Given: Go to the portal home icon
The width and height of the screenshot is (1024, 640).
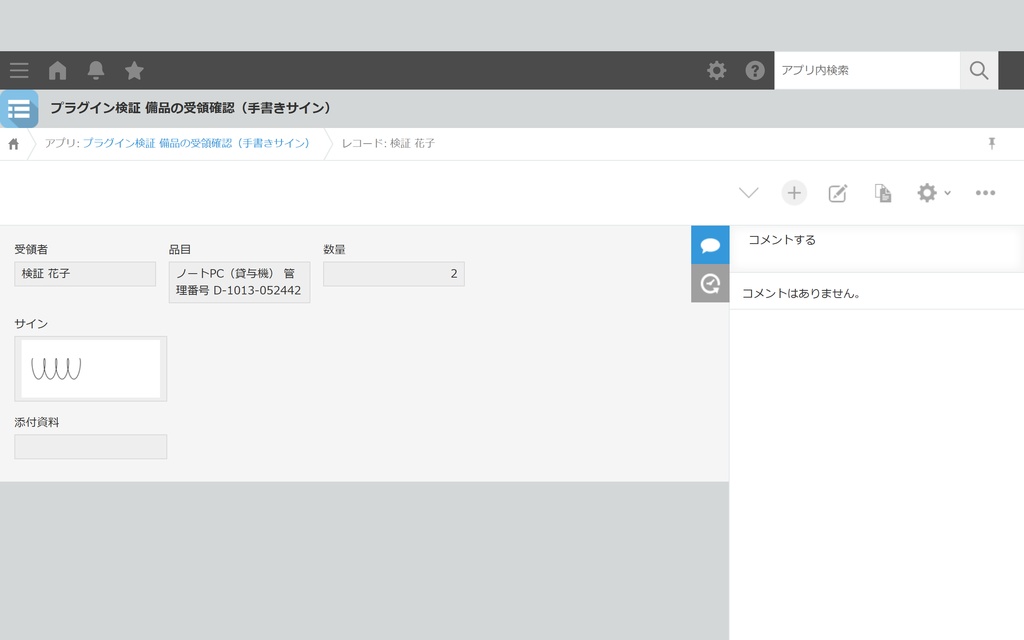Looking at the screenshot, I should click(x=57, y=71).
